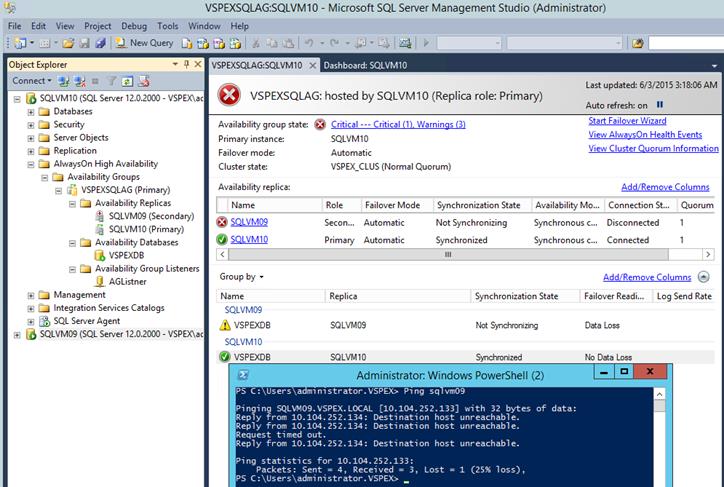Switch to the VSPEXSQLAG:SQLVM10 tab
Viewport: 724px width, 487px height.
(x=257, y=65)
